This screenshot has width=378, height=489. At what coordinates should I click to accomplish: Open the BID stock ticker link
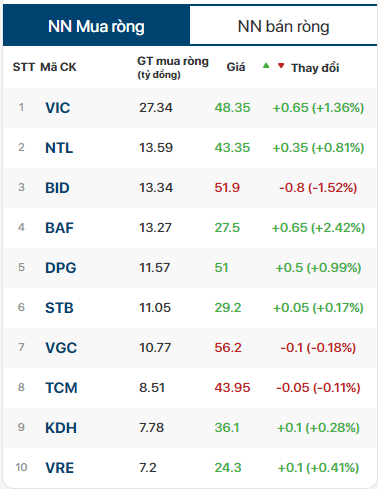pyautogui.click(x=57, y=188)
